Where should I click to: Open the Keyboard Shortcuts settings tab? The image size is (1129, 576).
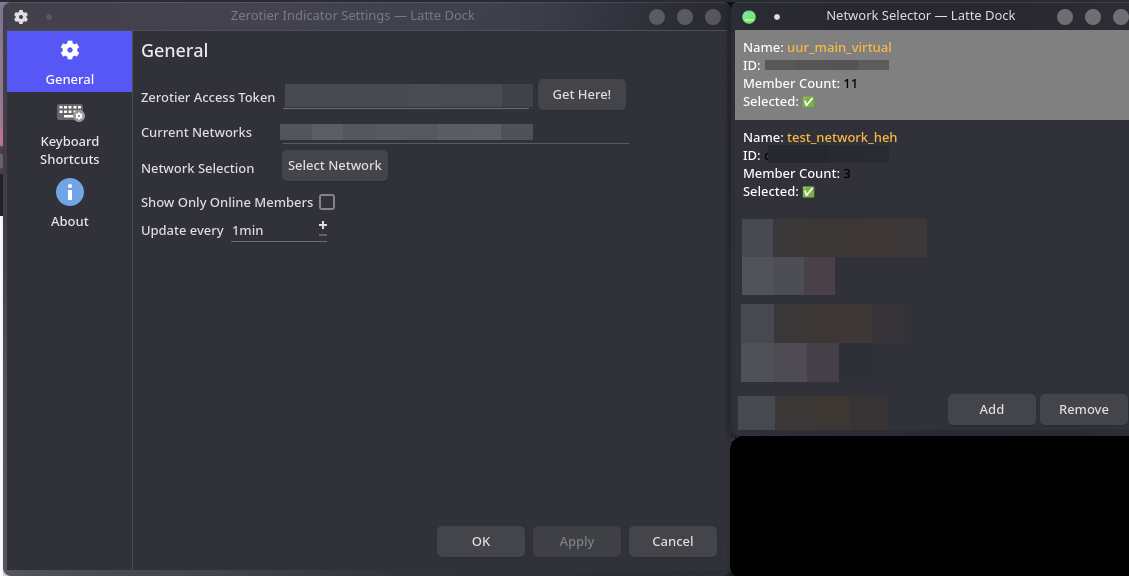point(70,134)
